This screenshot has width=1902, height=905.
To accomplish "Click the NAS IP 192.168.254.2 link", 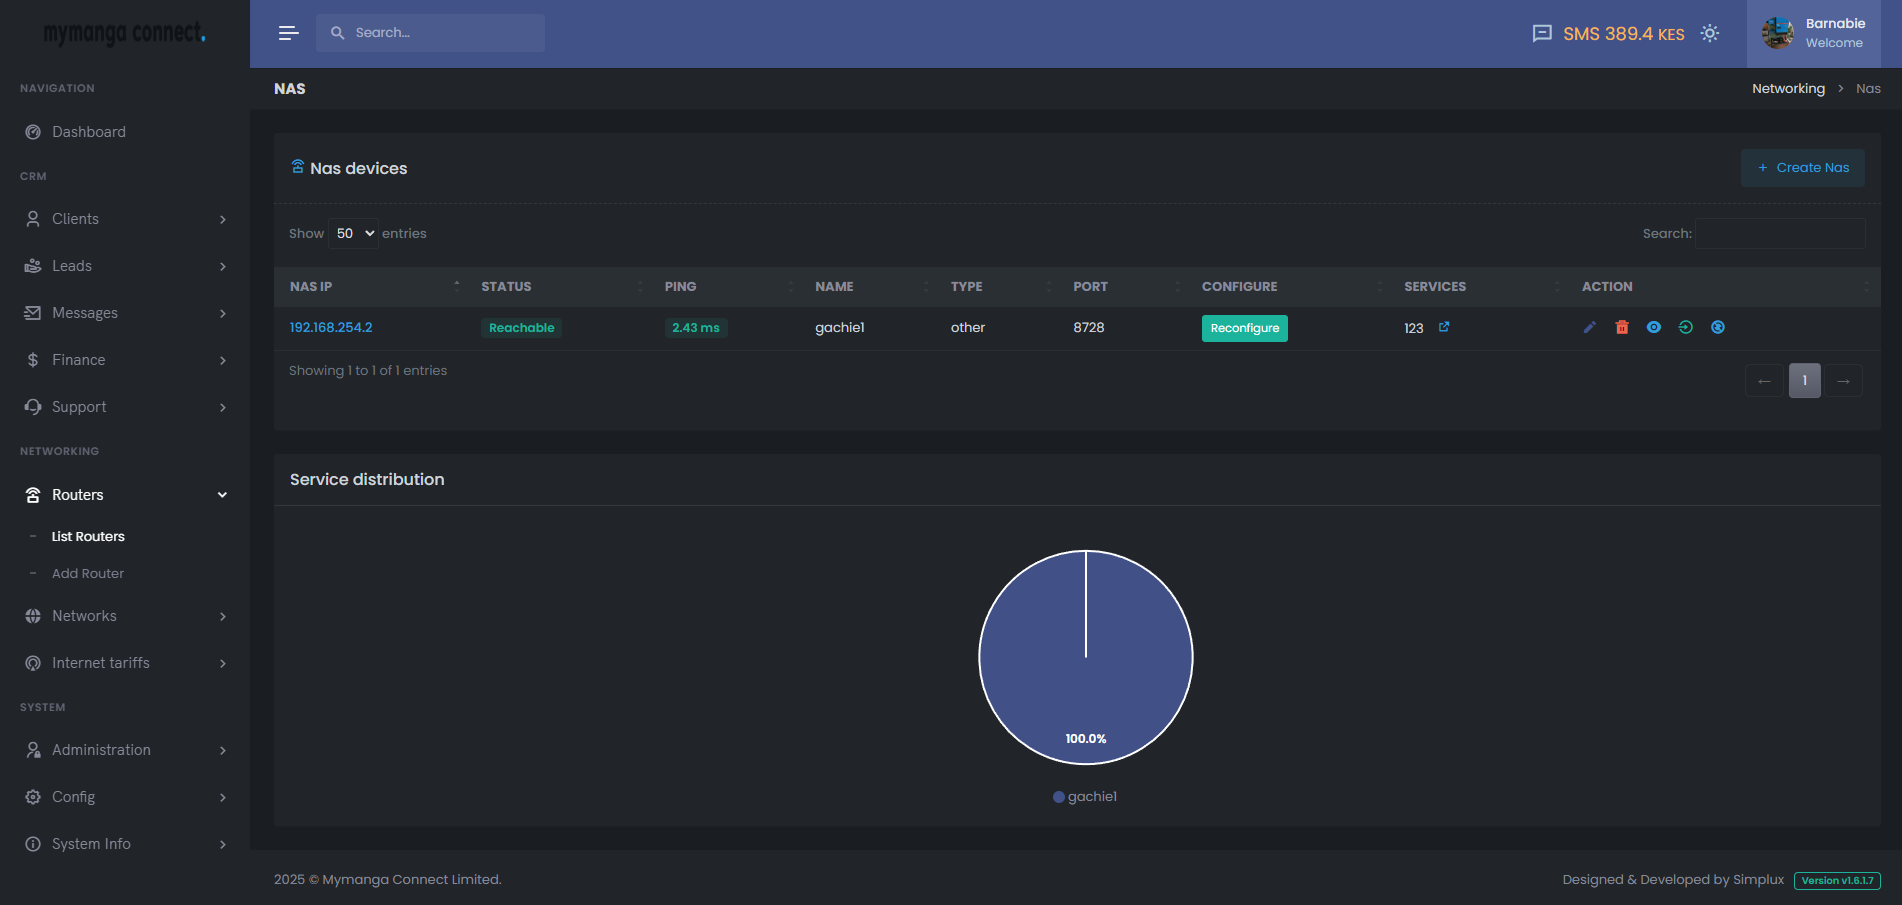I will [331, 328].
